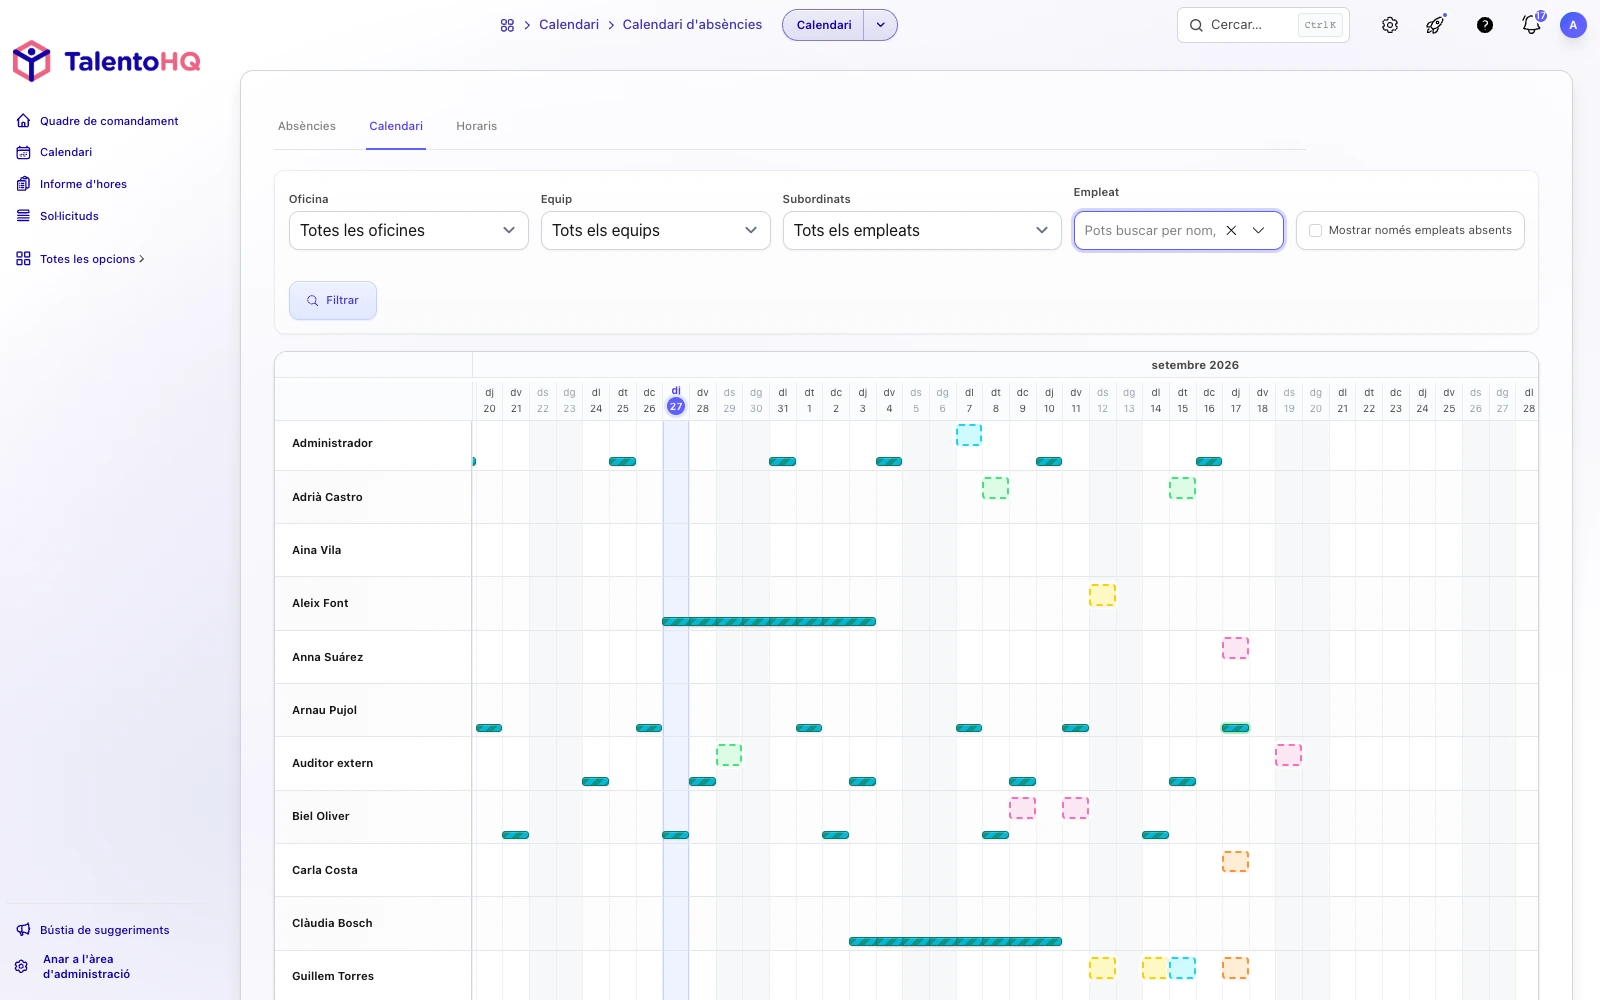Open Quadre de comandament in sidebar
The height and width of the screenshot is (1000, 1600).
coord(109,121)
